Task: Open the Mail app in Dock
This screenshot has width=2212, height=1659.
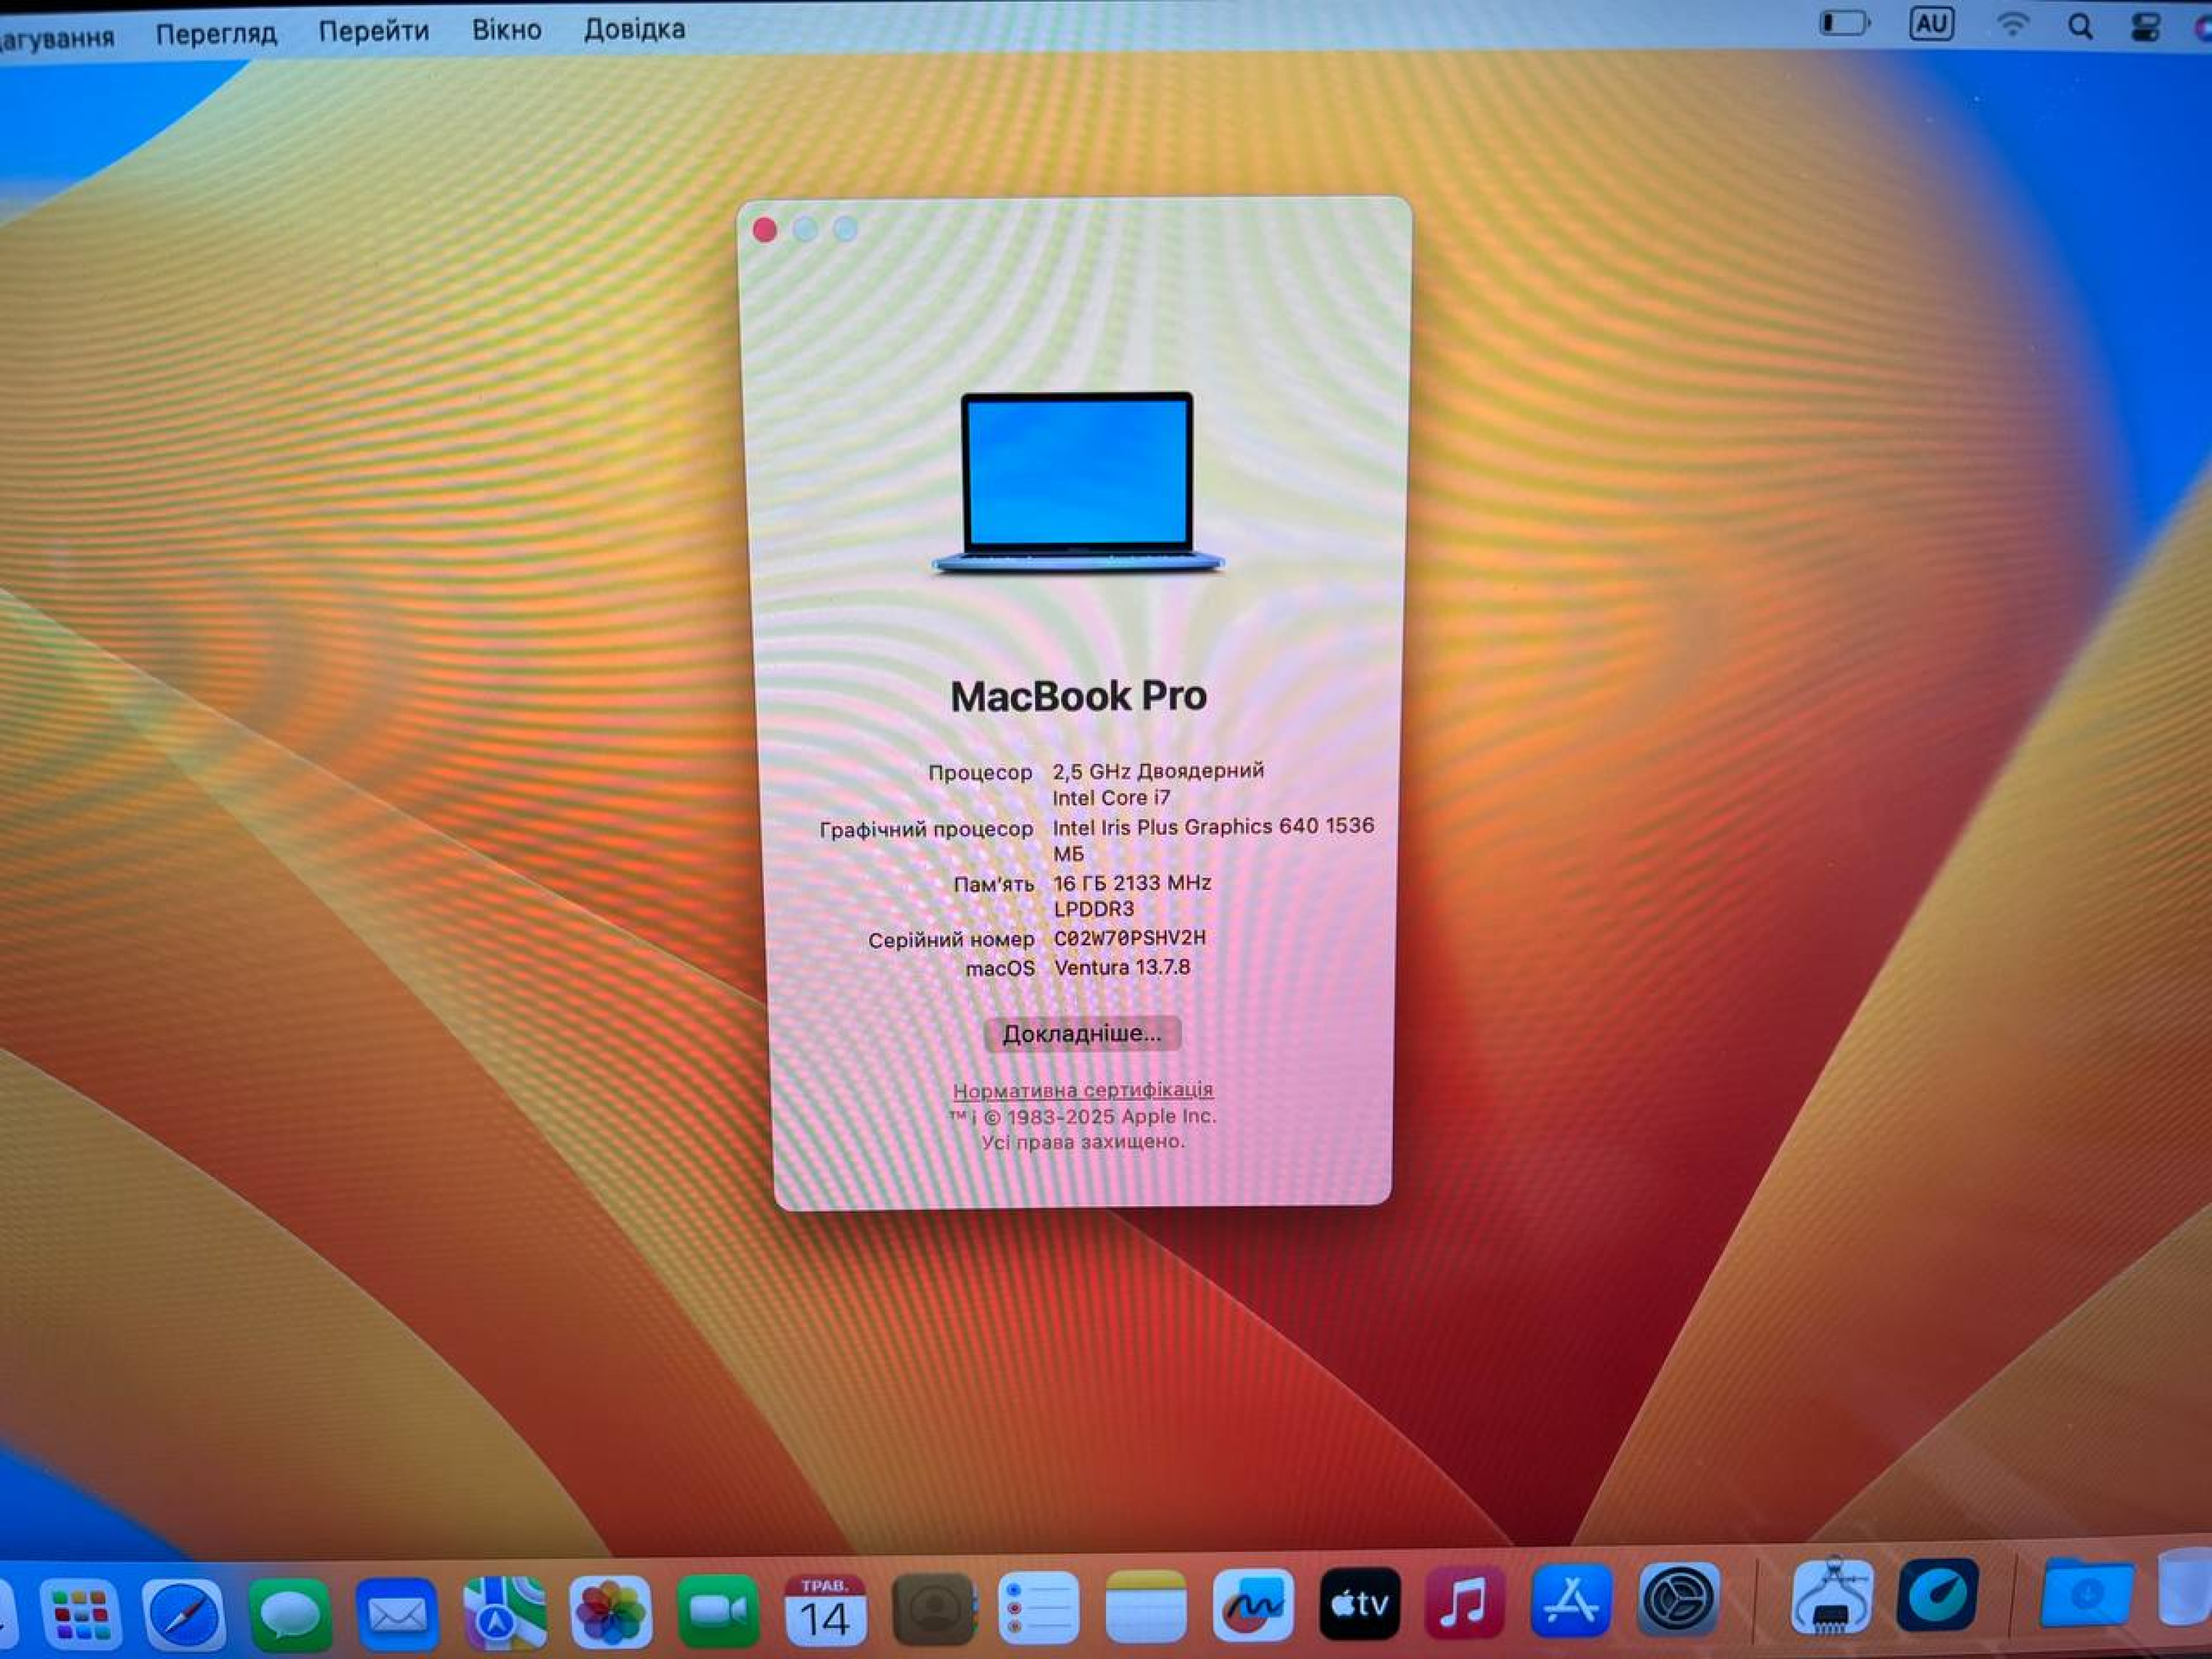Action: coord(397,1613)
